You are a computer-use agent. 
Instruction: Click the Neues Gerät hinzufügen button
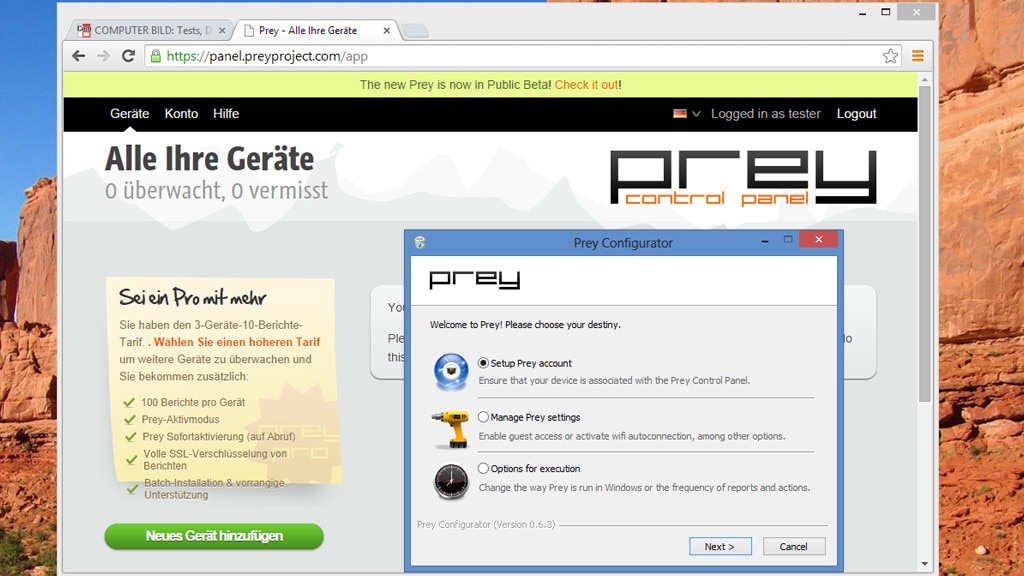coord(214,536)
